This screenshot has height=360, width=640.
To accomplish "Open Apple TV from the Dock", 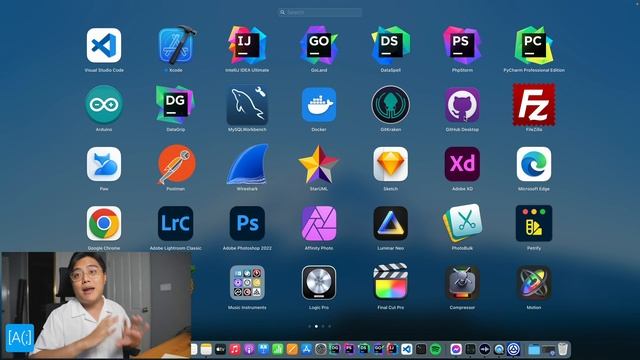I will (220, 349).
